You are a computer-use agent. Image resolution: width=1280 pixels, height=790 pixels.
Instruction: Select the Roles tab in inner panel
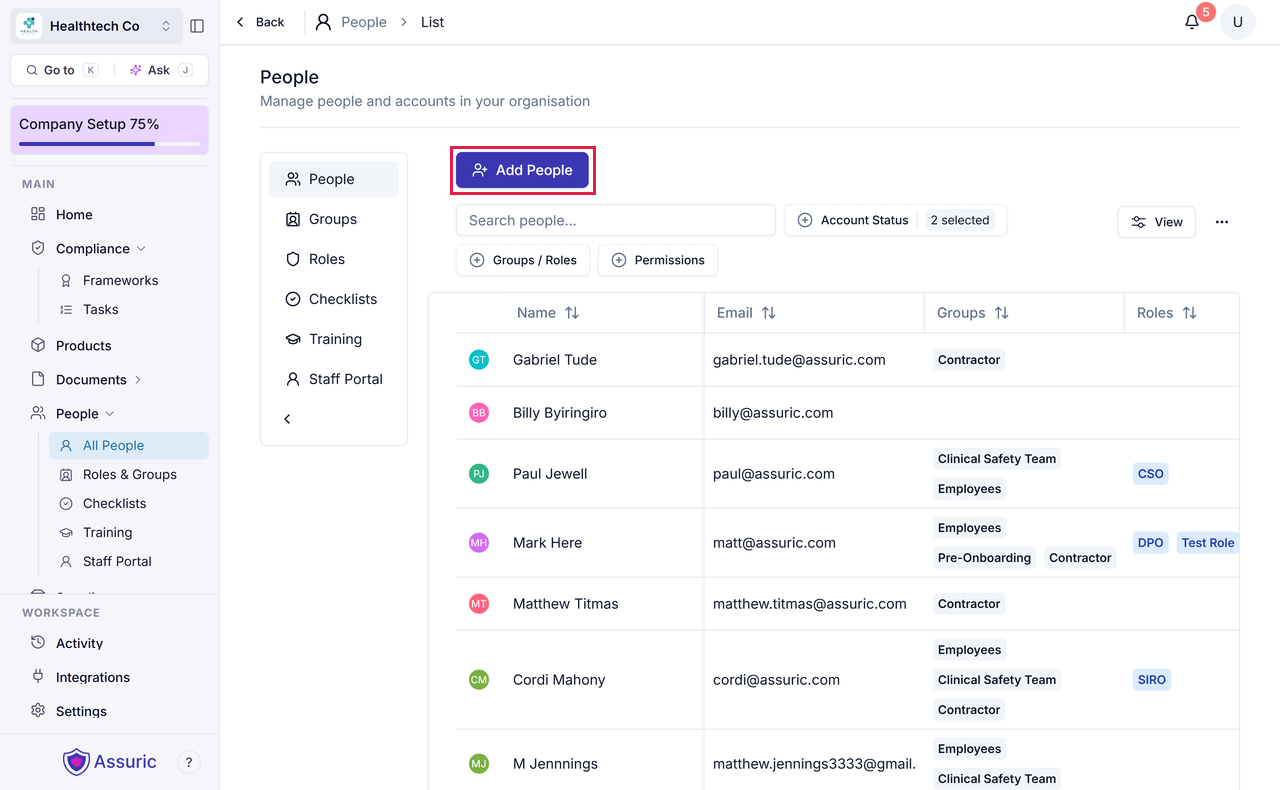pos(333,259)
